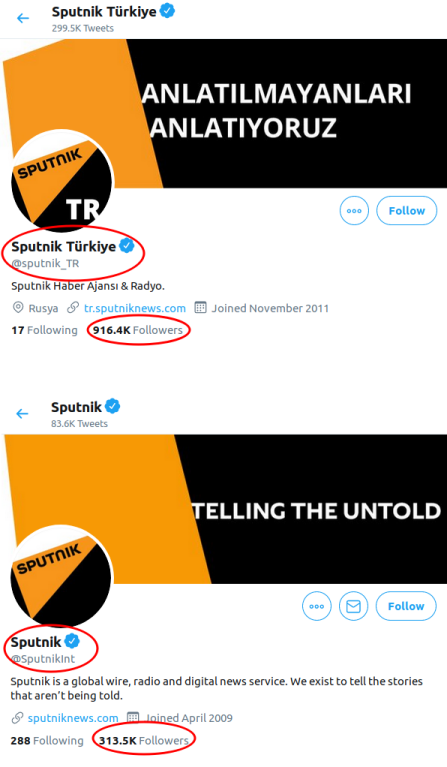Click the back arrow beside Sputnik header
Viewport: 447px width, 767px height.
pyautogui.click(x=22, y=414)
